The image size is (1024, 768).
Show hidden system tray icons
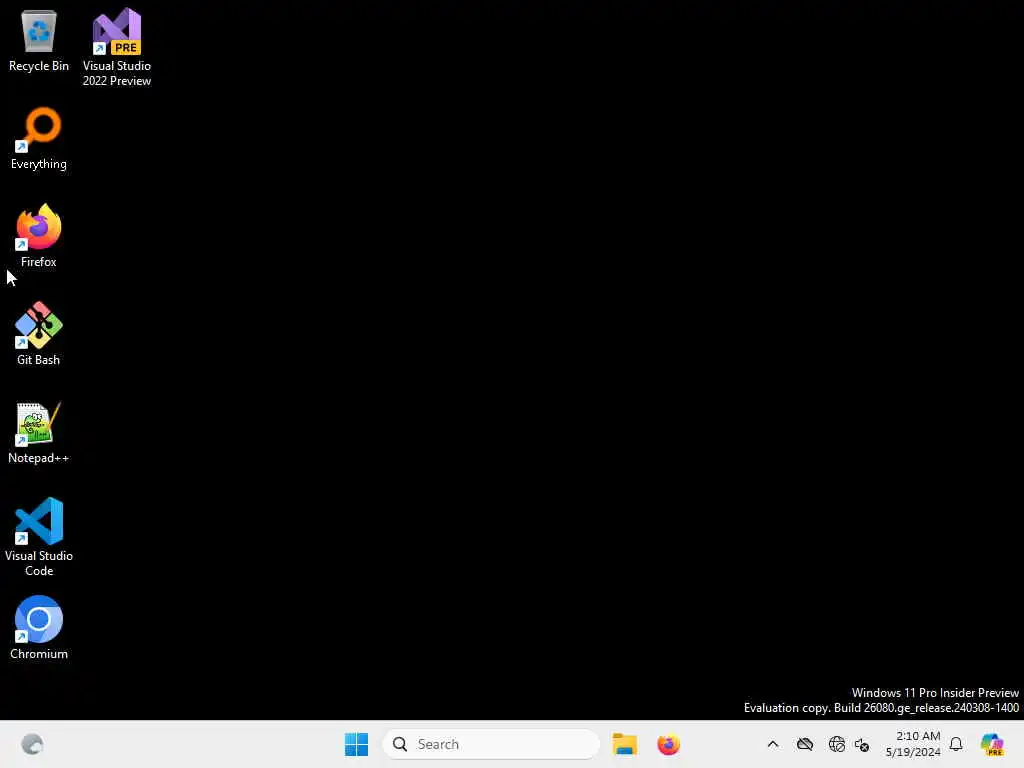pos(773,744)
